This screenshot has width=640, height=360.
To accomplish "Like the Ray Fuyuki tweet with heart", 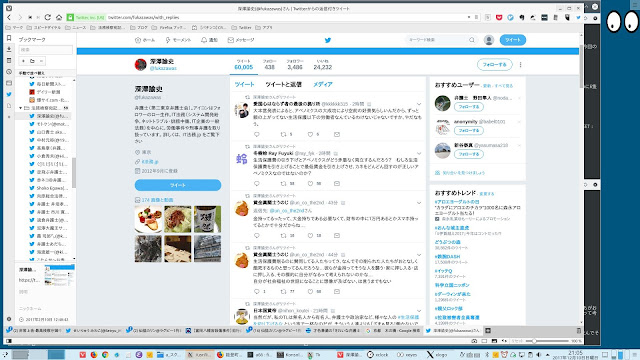I will tap(310, 184).
